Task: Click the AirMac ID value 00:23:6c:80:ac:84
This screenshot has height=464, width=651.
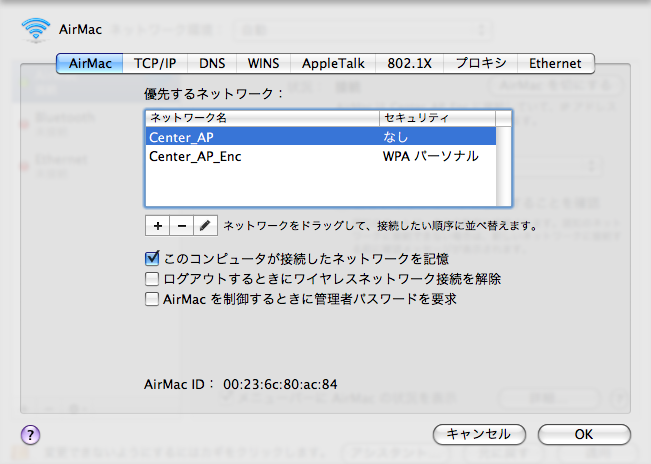Action: (280, 384)
